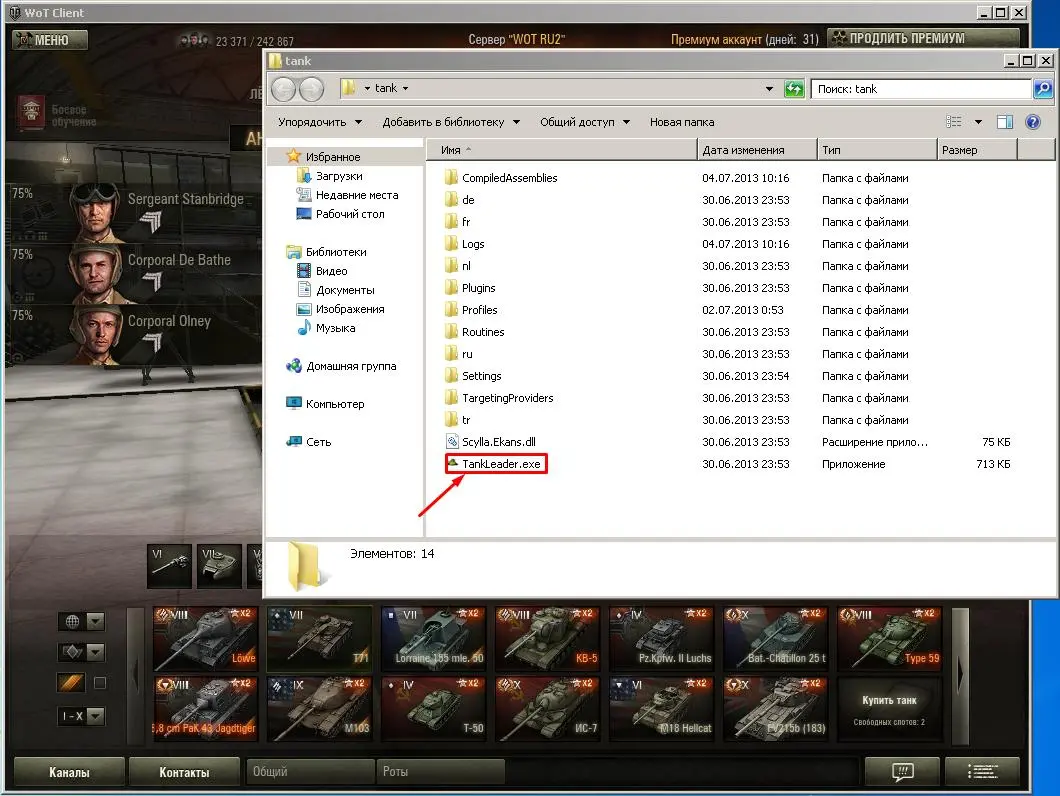Select the T71 tank in WoT carousel
Viewport: 1060px width, 796px height.
point(319,638)
